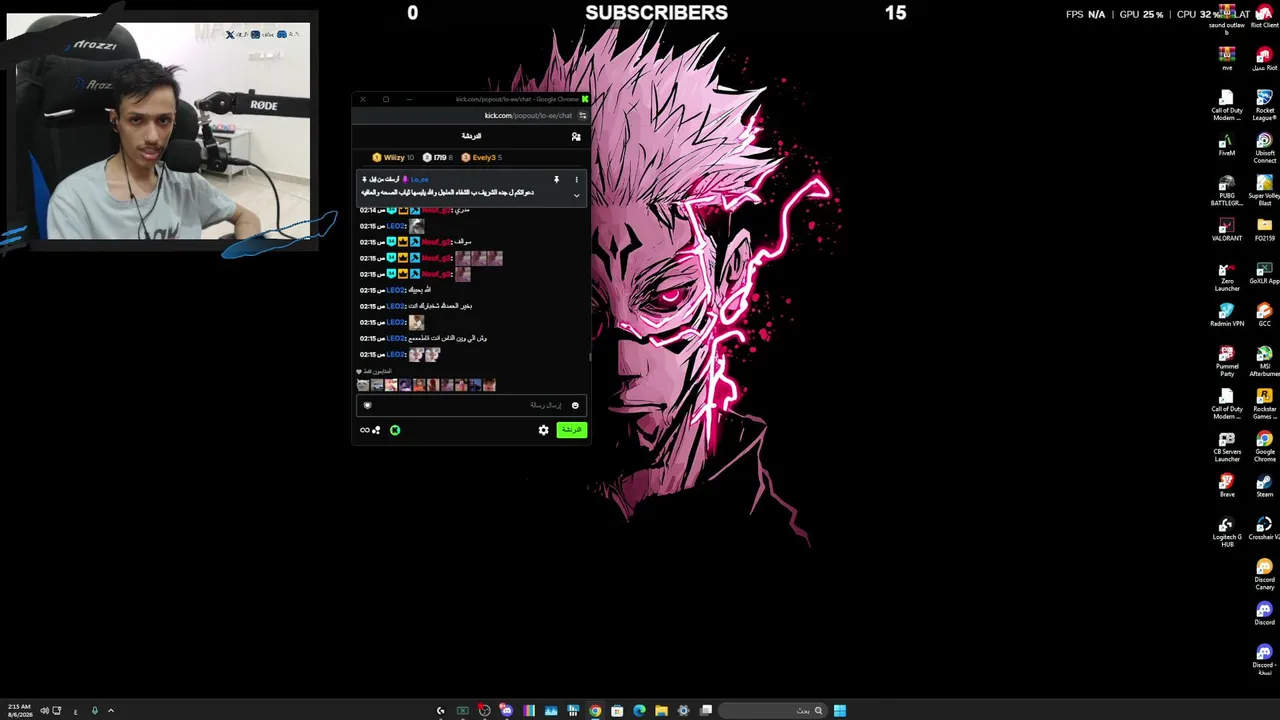Viewport: 1280px width, 720px height.
Task: Open MSI Afterburner desktop shortcut
Action: (1264, 362)
